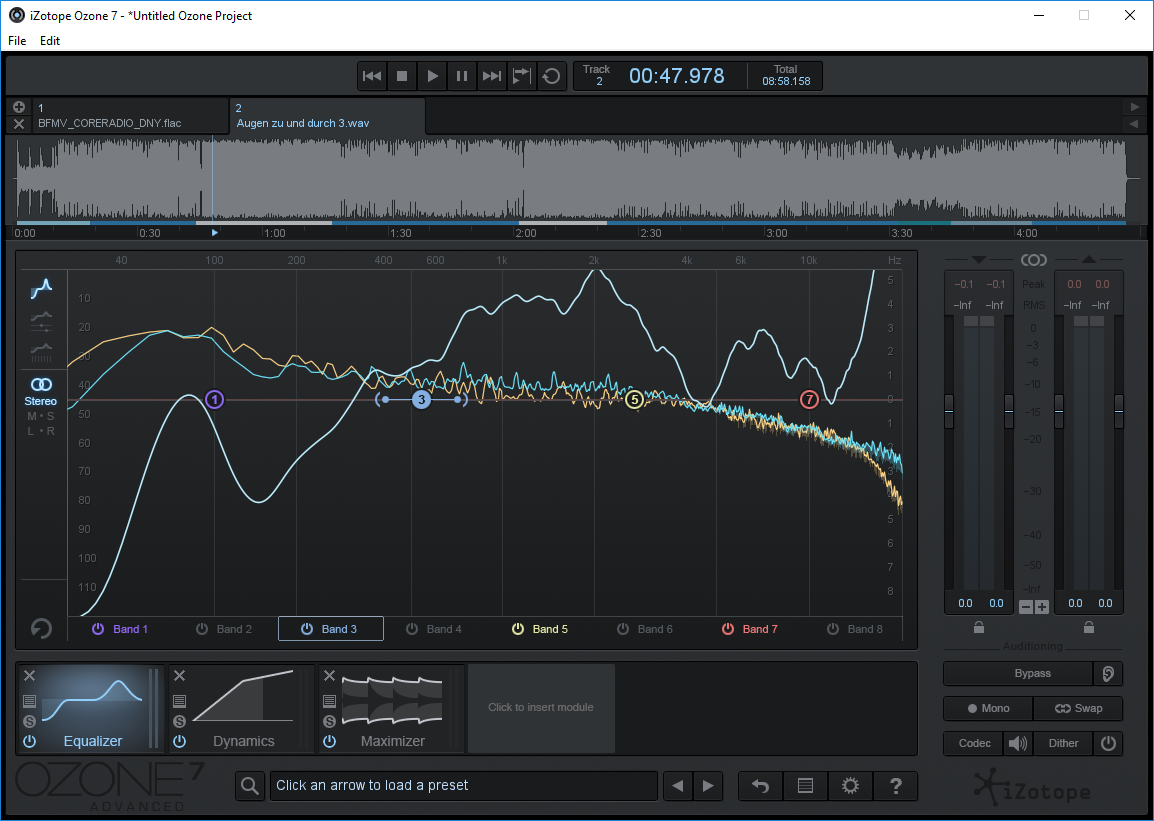Enable Band 2
Image resolution: width=1154 pixels, height=821 pixels.
(202, 629)
